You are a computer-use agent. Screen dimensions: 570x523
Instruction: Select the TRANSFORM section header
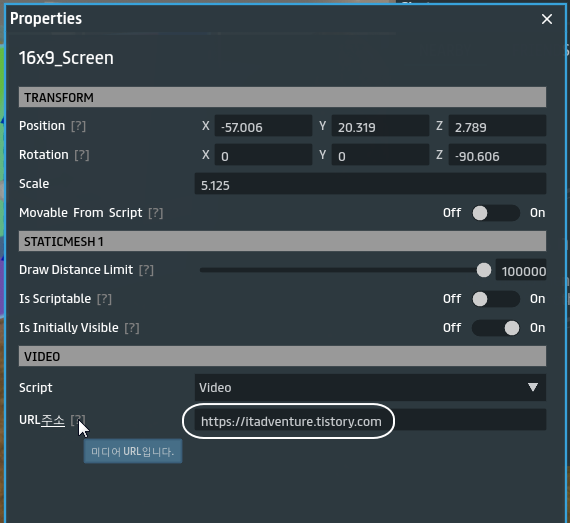(x=282, y=97)
